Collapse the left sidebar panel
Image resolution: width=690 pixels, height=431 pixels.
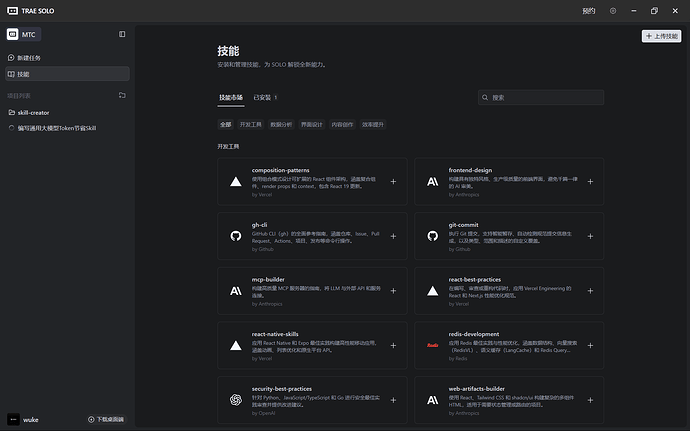[122, 34]
